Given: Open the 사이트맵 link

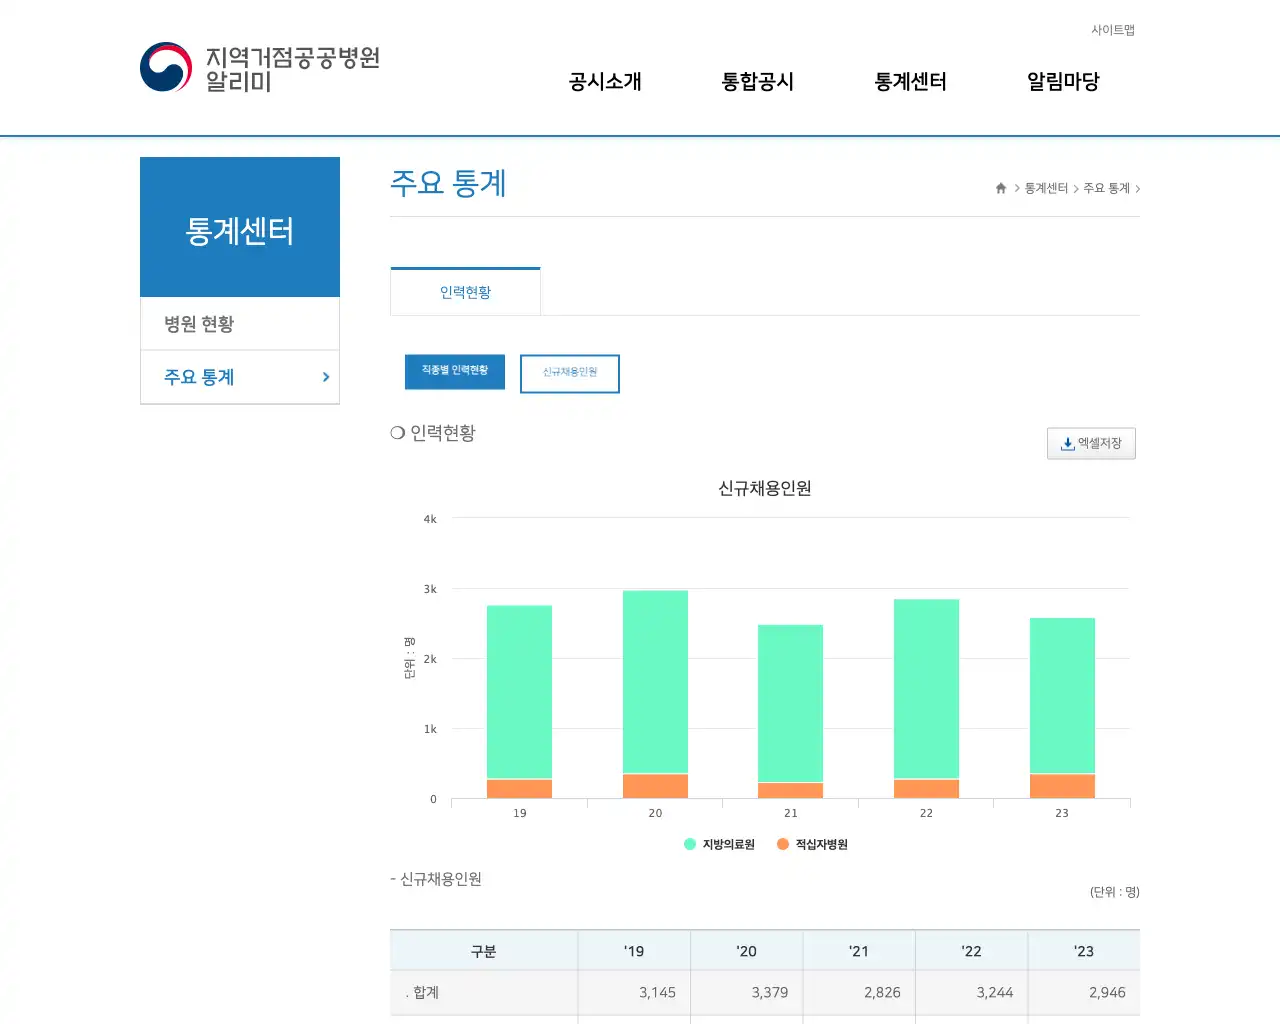Looking at the screenshot, I should [1113, 30].
